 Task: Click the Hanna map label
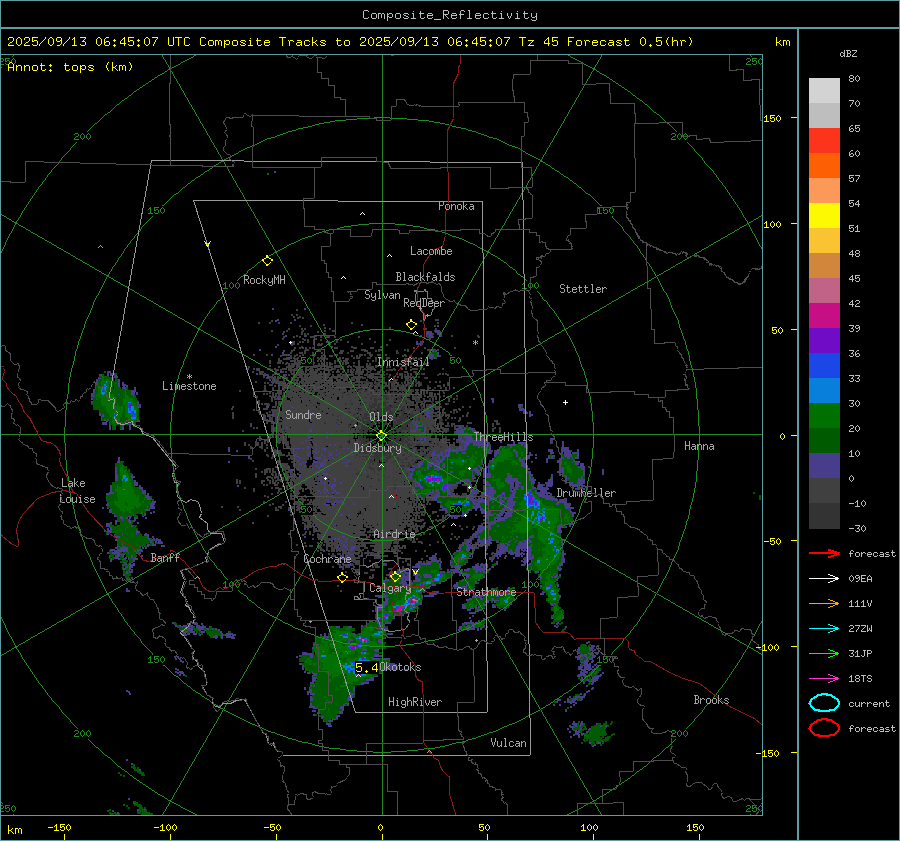699,446
